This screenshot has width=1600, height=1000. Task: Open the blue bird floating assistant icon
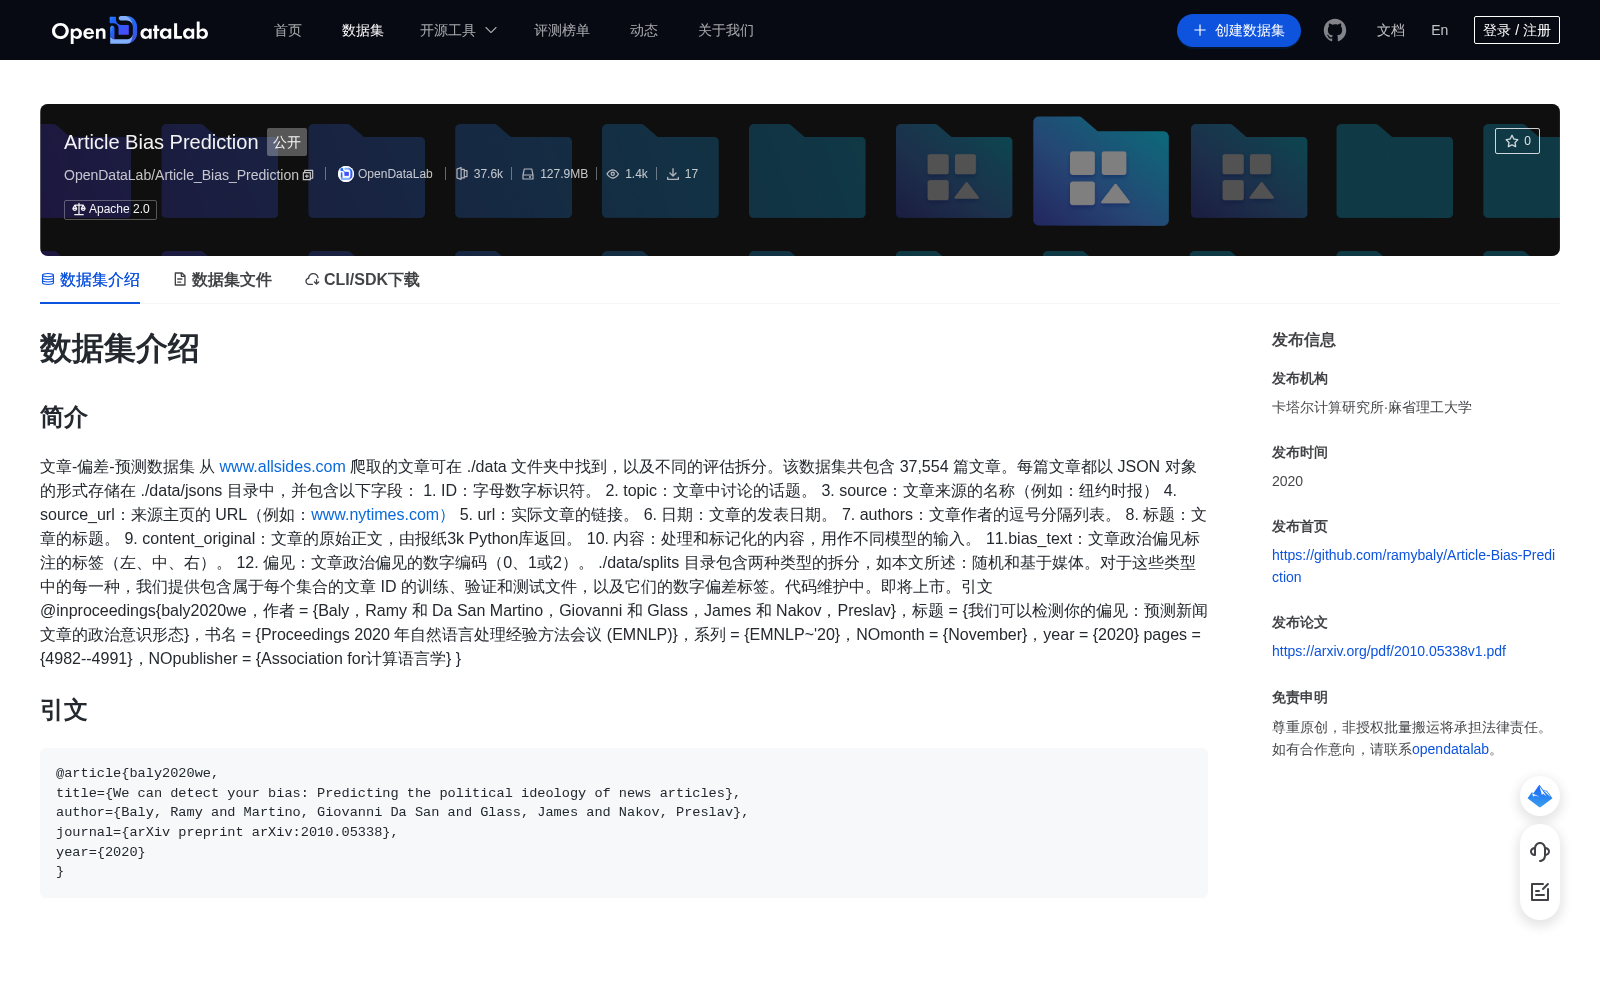(x=1540, y=796)
